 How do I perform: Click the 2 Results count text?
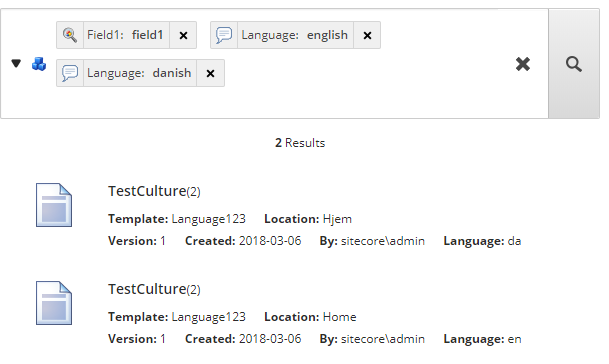[300, 143]
